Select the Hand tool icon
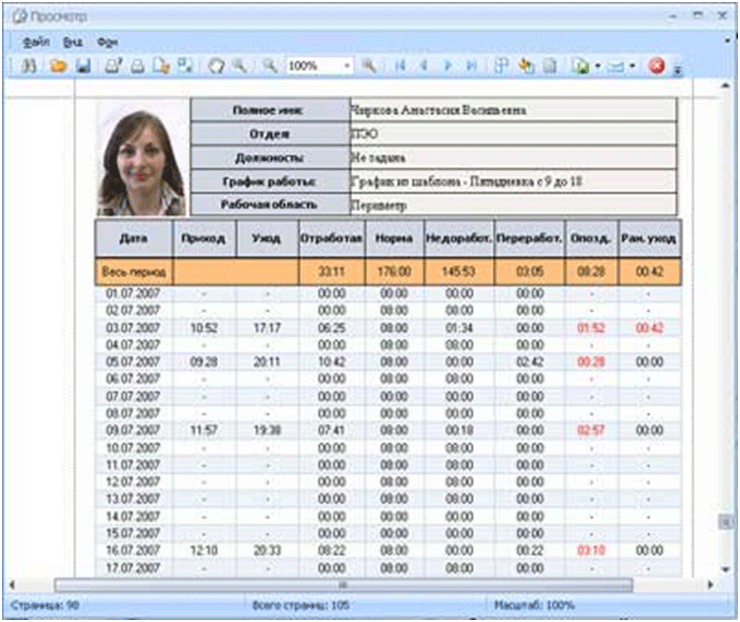This screenshot has width=740, height=622. [x=216, y=66]
